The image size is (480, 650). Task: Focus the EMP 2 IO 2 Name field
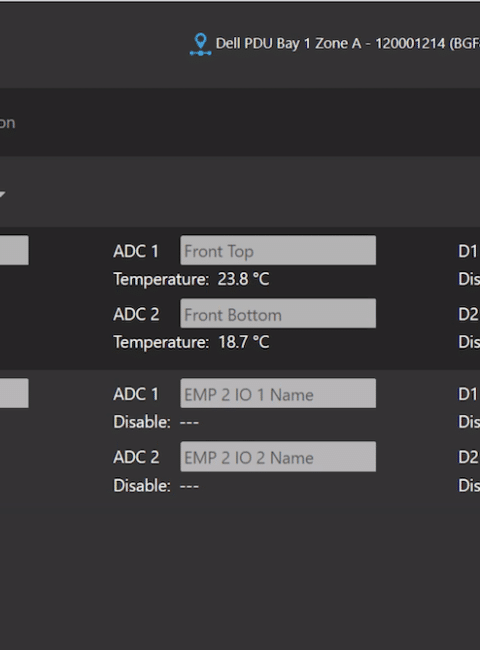[x=278, y=456]
